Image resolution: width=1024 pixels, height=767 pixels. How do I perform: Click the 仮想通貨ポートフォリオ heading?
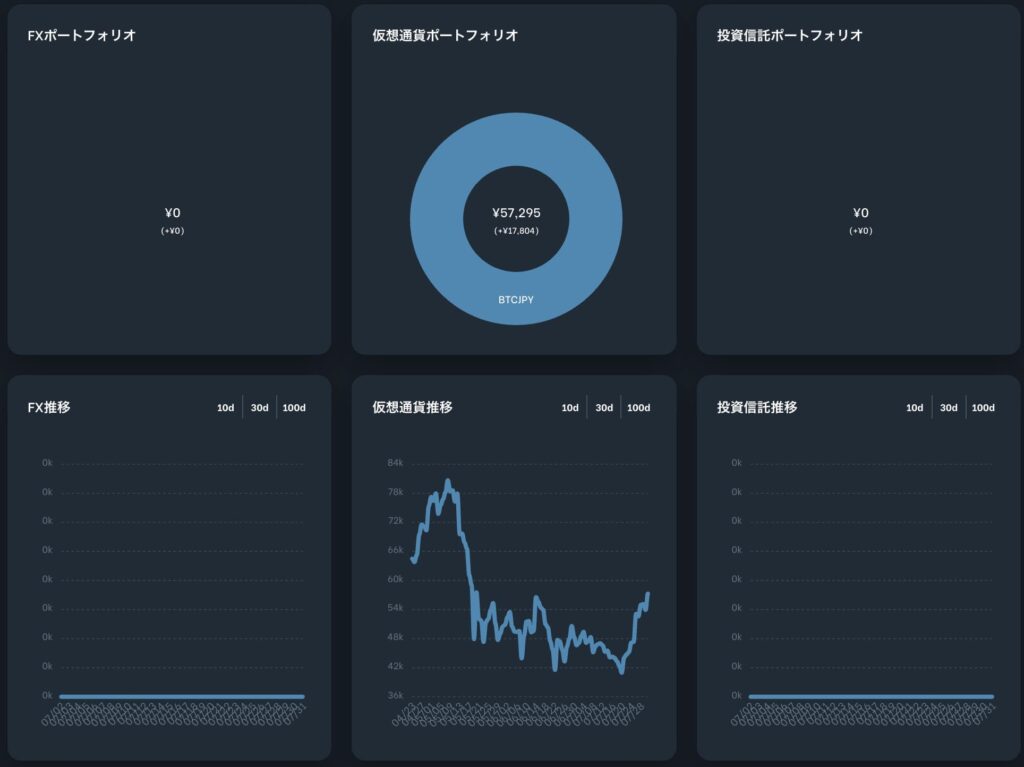click(445, 35)
